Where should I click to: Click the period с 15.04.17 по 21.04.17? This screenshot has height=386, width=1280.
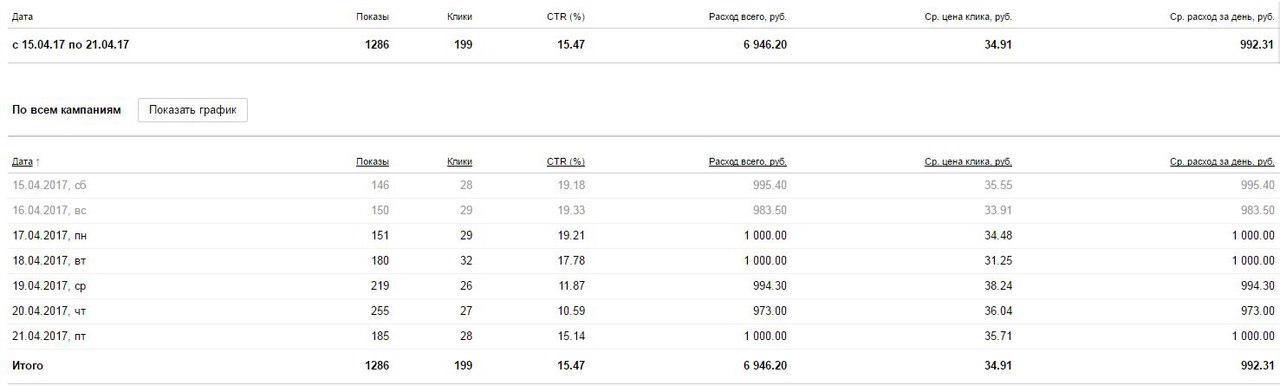point(70,45)
